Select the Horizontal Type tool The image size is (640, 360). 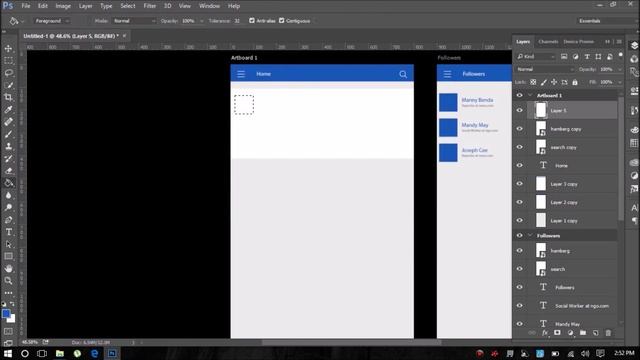[x=9, y=232]
